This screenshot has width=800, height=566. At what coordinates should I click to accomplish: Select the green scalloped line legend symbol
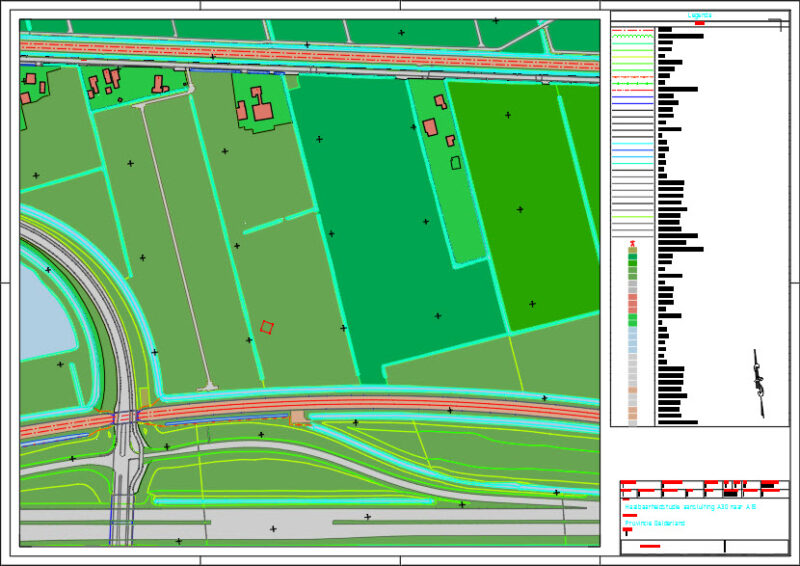tap(632, 37)
